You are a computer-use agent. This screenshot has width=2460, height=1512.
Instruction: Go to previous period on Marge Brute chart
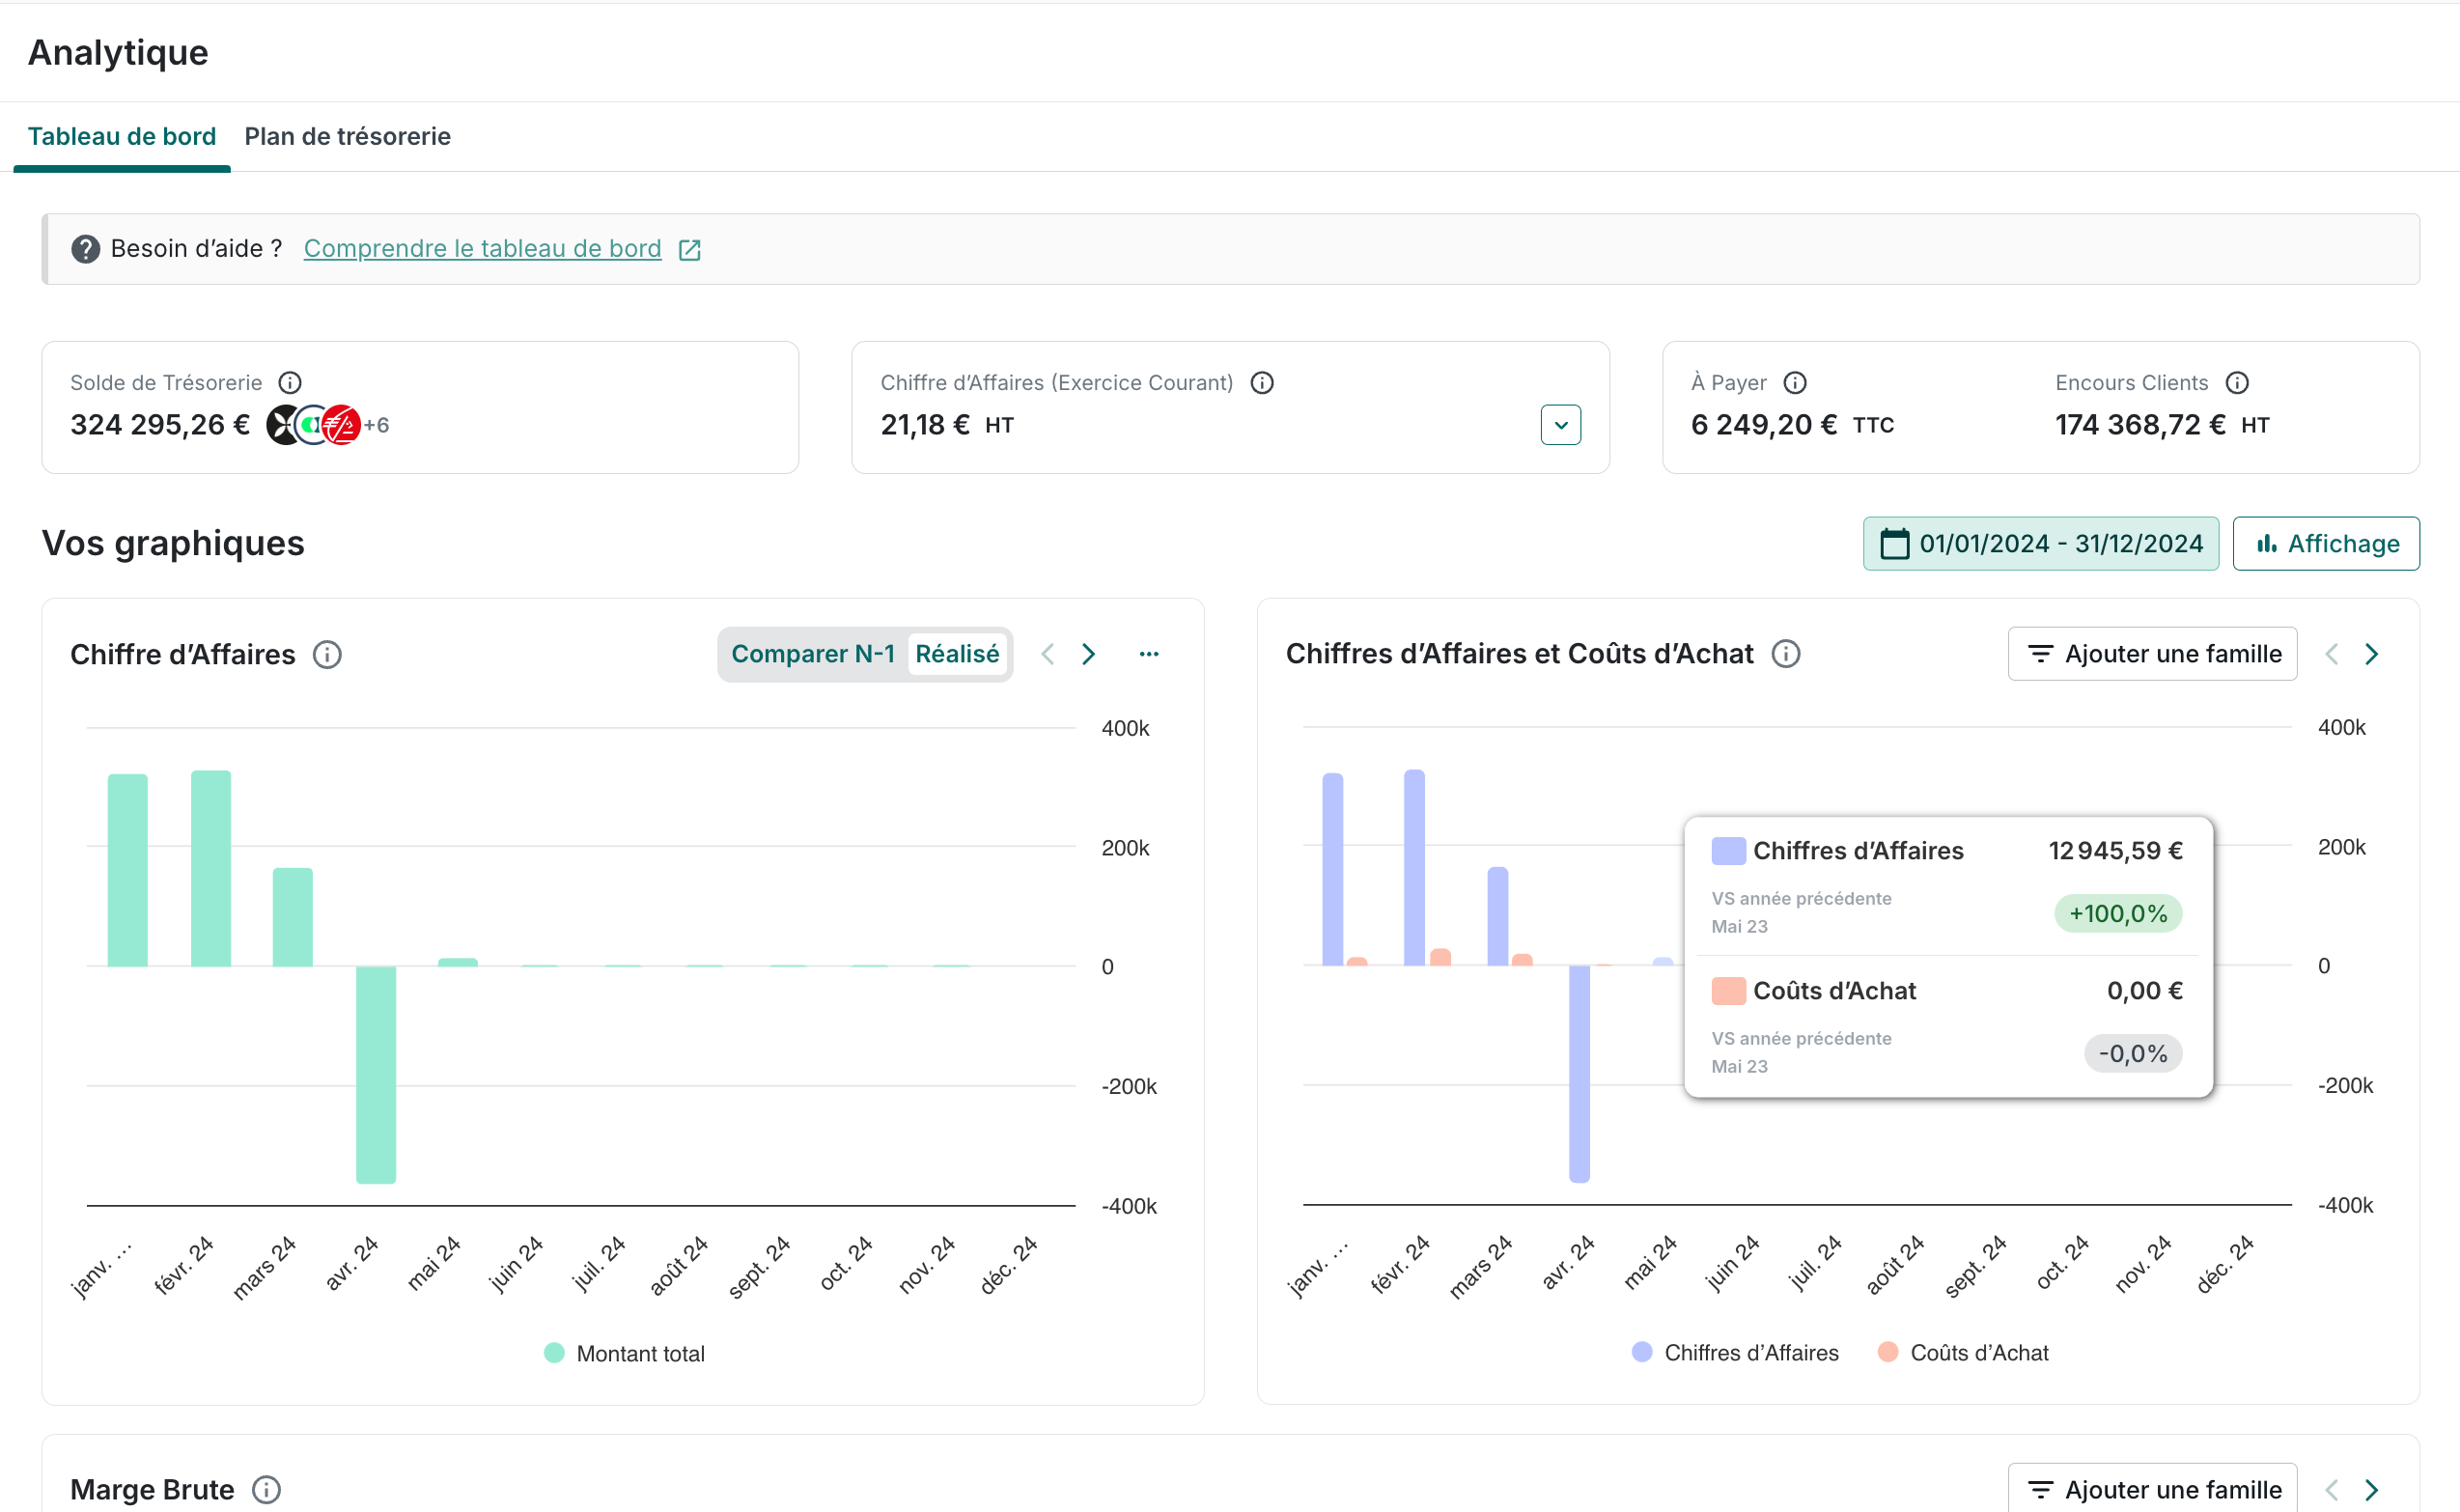point(2331,1490)
